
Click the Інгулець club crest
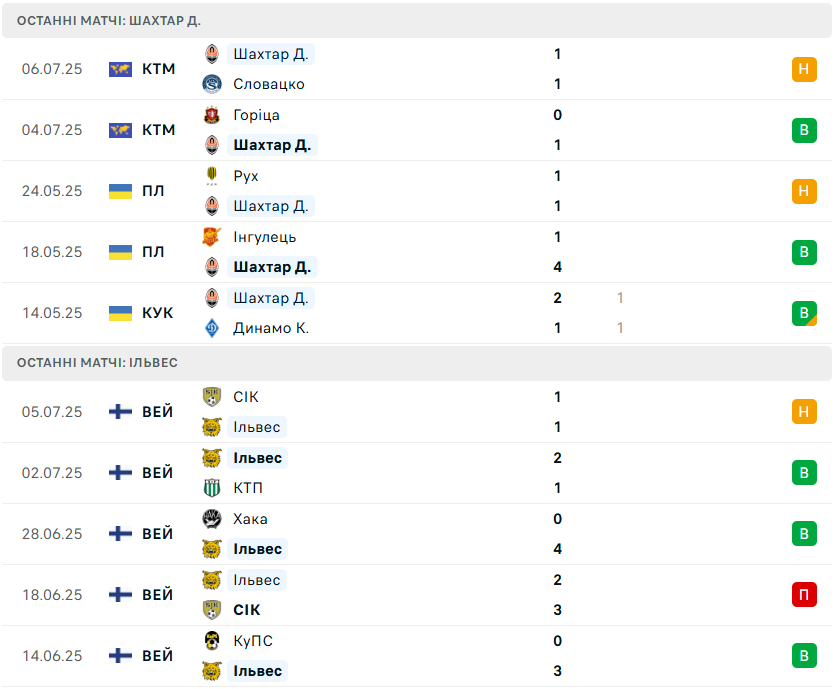pyautogui.click(x=212, y=237)
